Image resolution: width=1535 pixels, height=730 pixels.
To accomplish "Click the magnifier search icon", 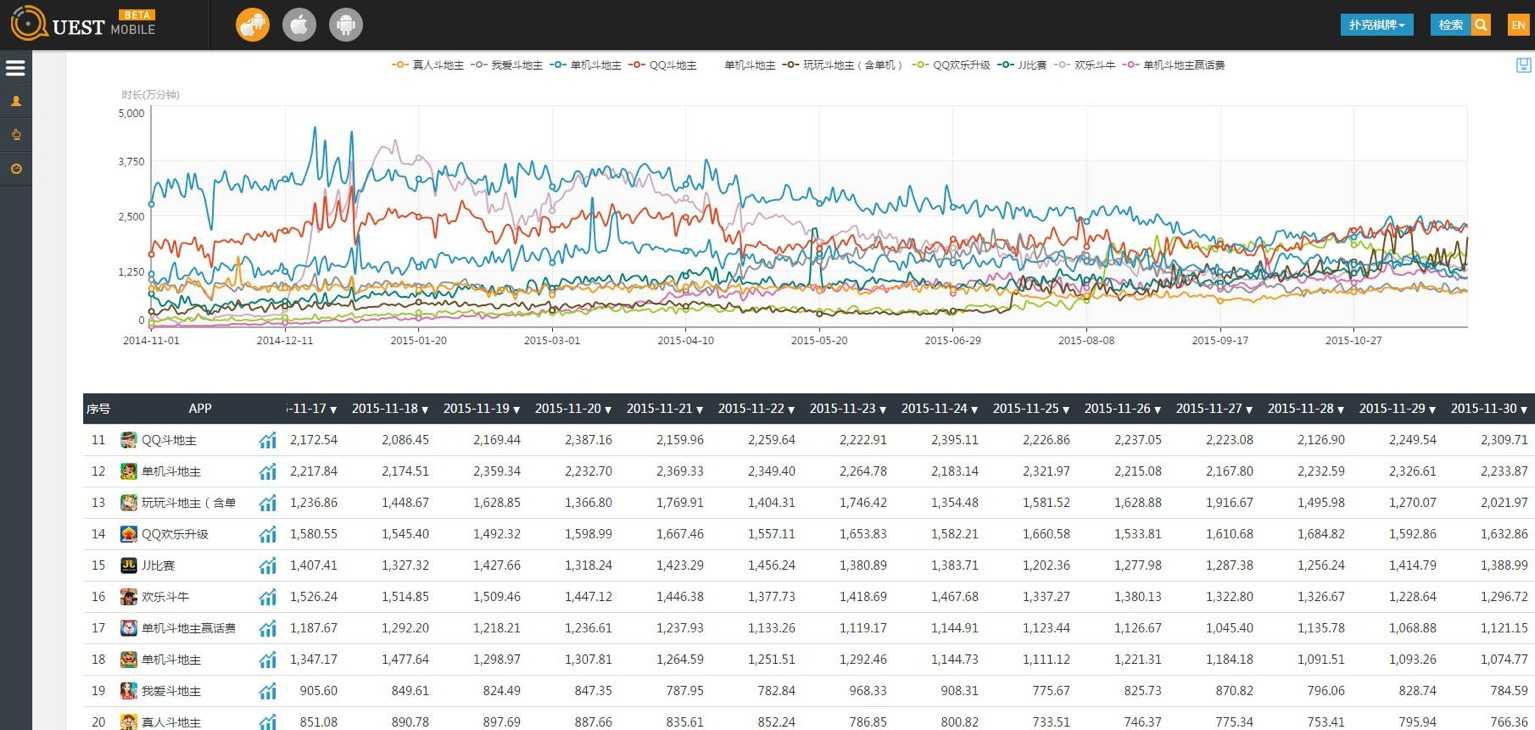I will pos(1480,25).
